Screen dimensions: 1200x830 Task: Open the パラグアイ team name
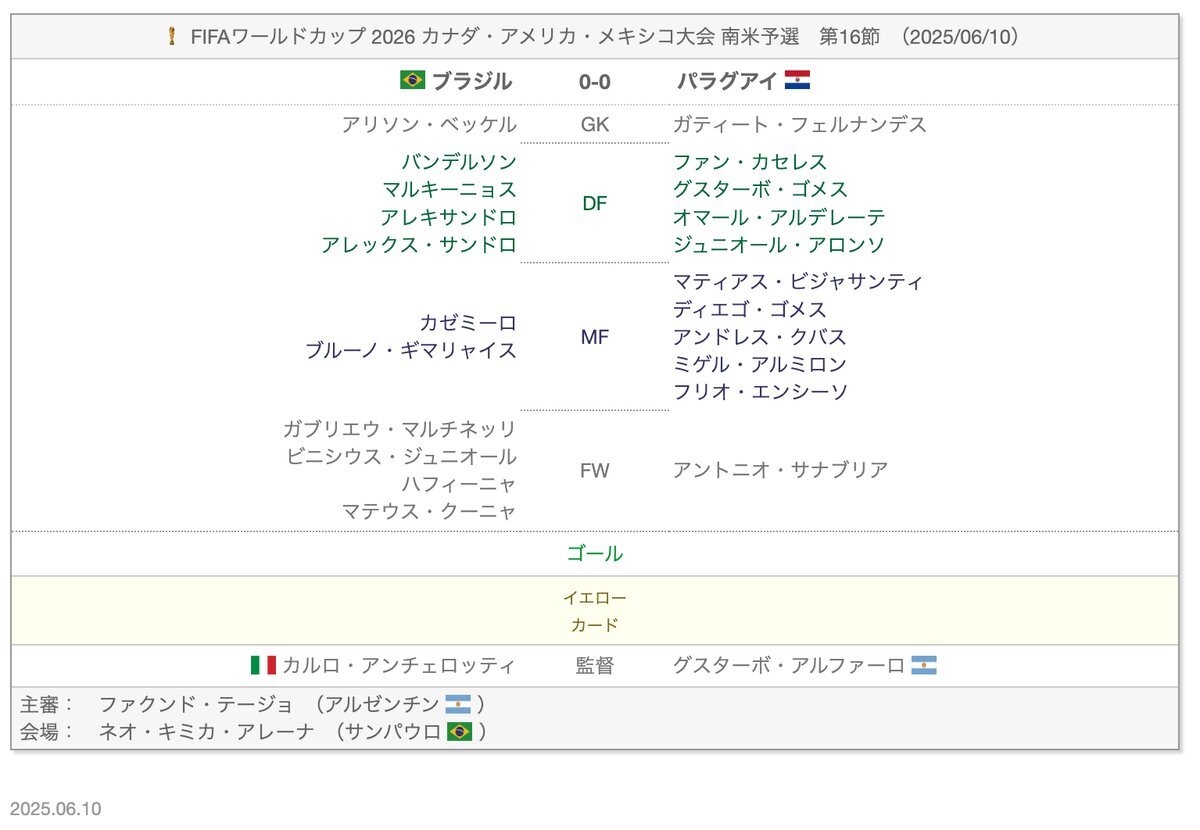coord(727,81)
